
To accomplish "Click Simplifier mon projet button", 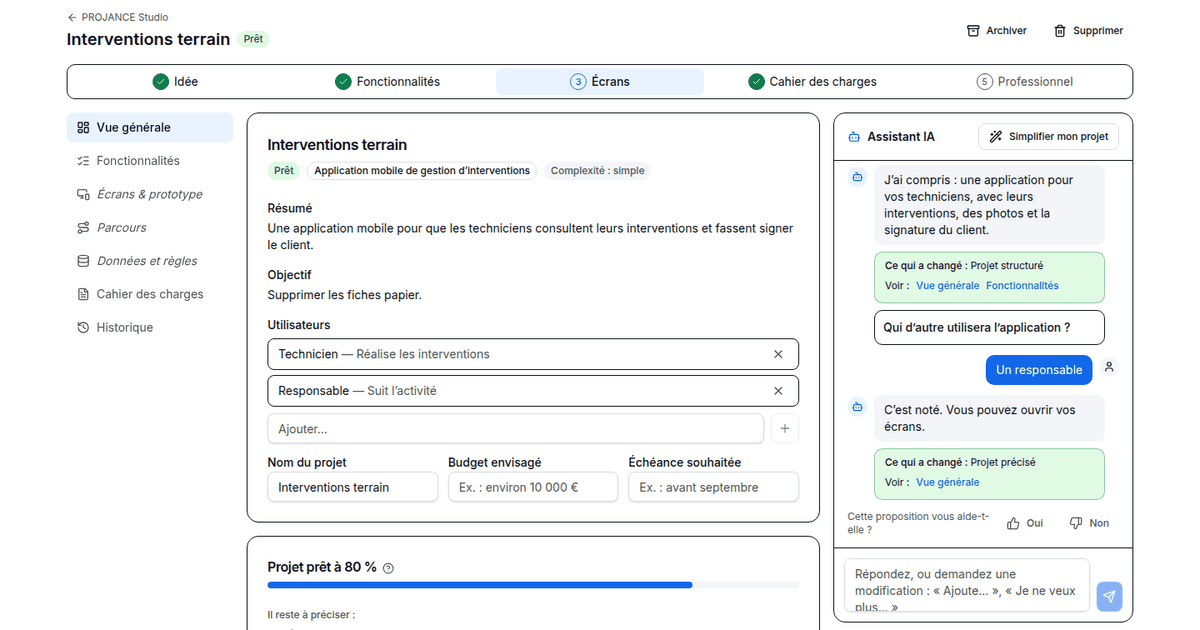I will click(x=1049, y=137).
